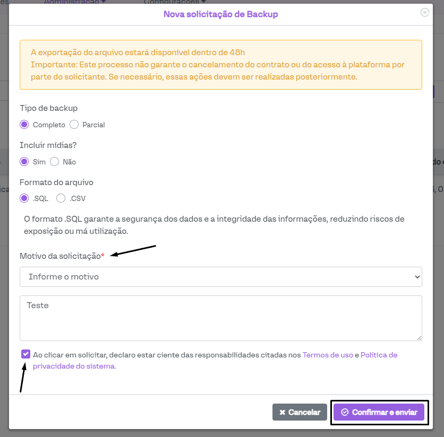Select the .SQL file format
The height and width of the screenshot is (437, 444).
tap(24, 198)
